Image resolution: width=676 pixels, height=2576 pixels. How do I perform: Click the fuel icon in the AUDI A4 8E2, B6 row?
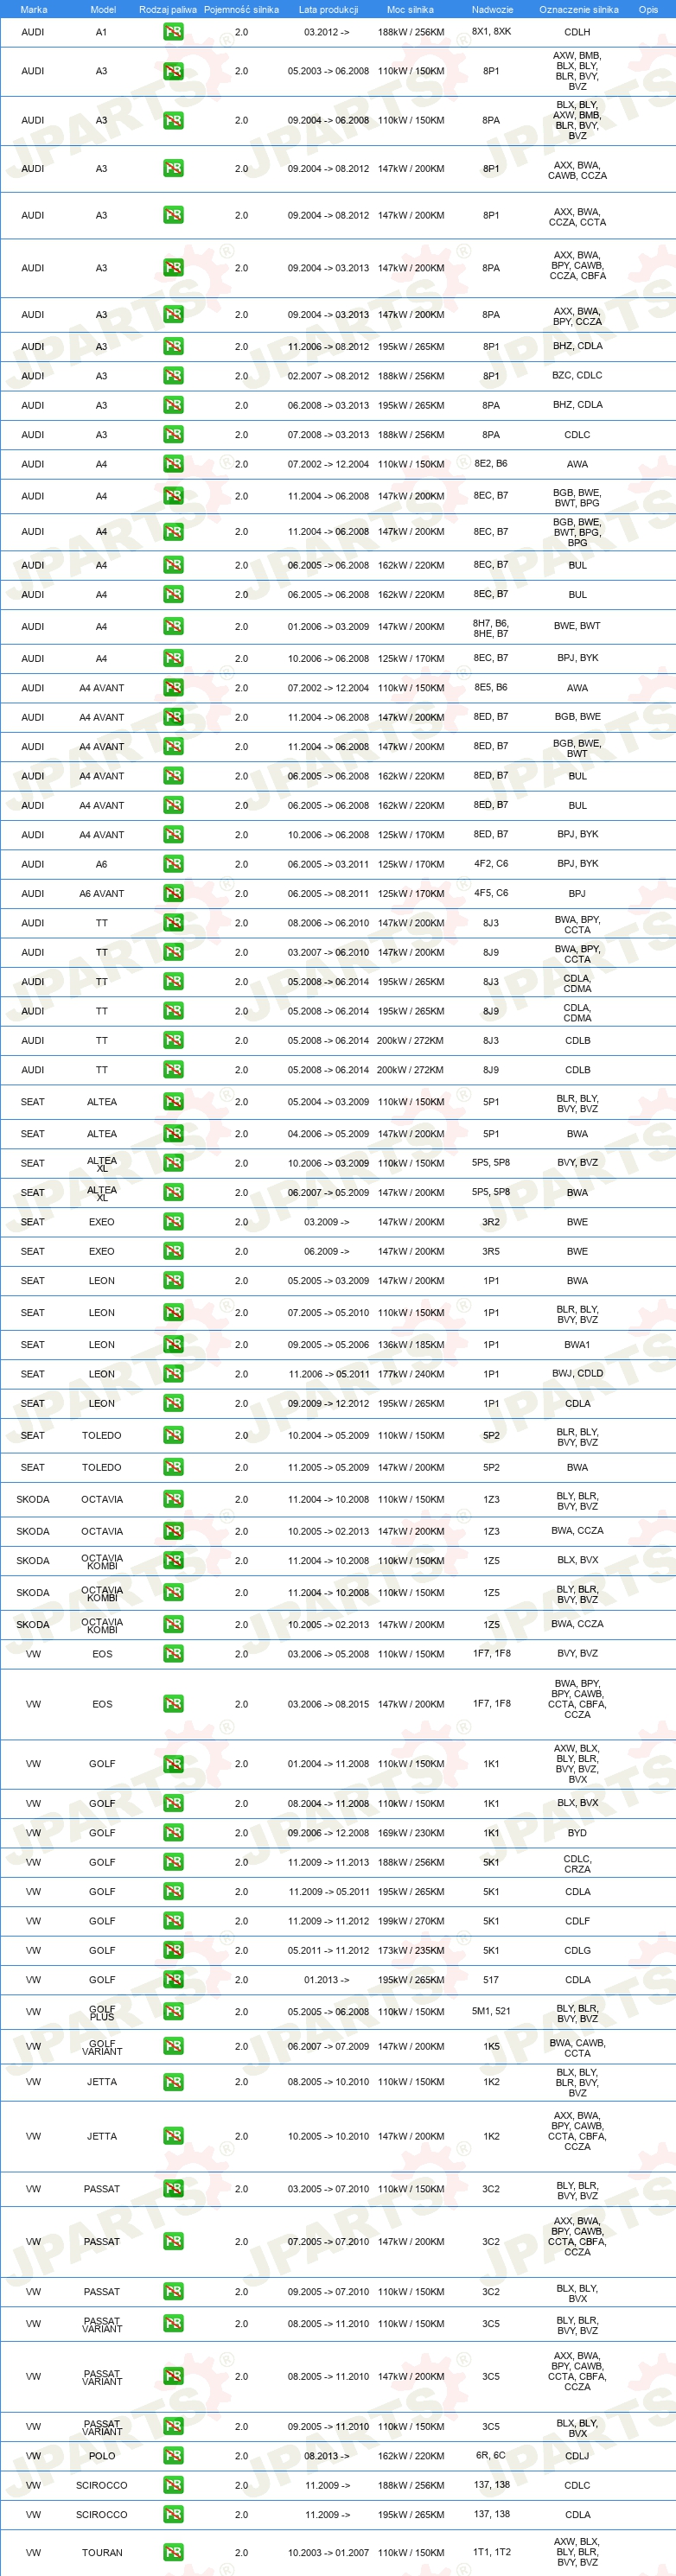point(173,464)
